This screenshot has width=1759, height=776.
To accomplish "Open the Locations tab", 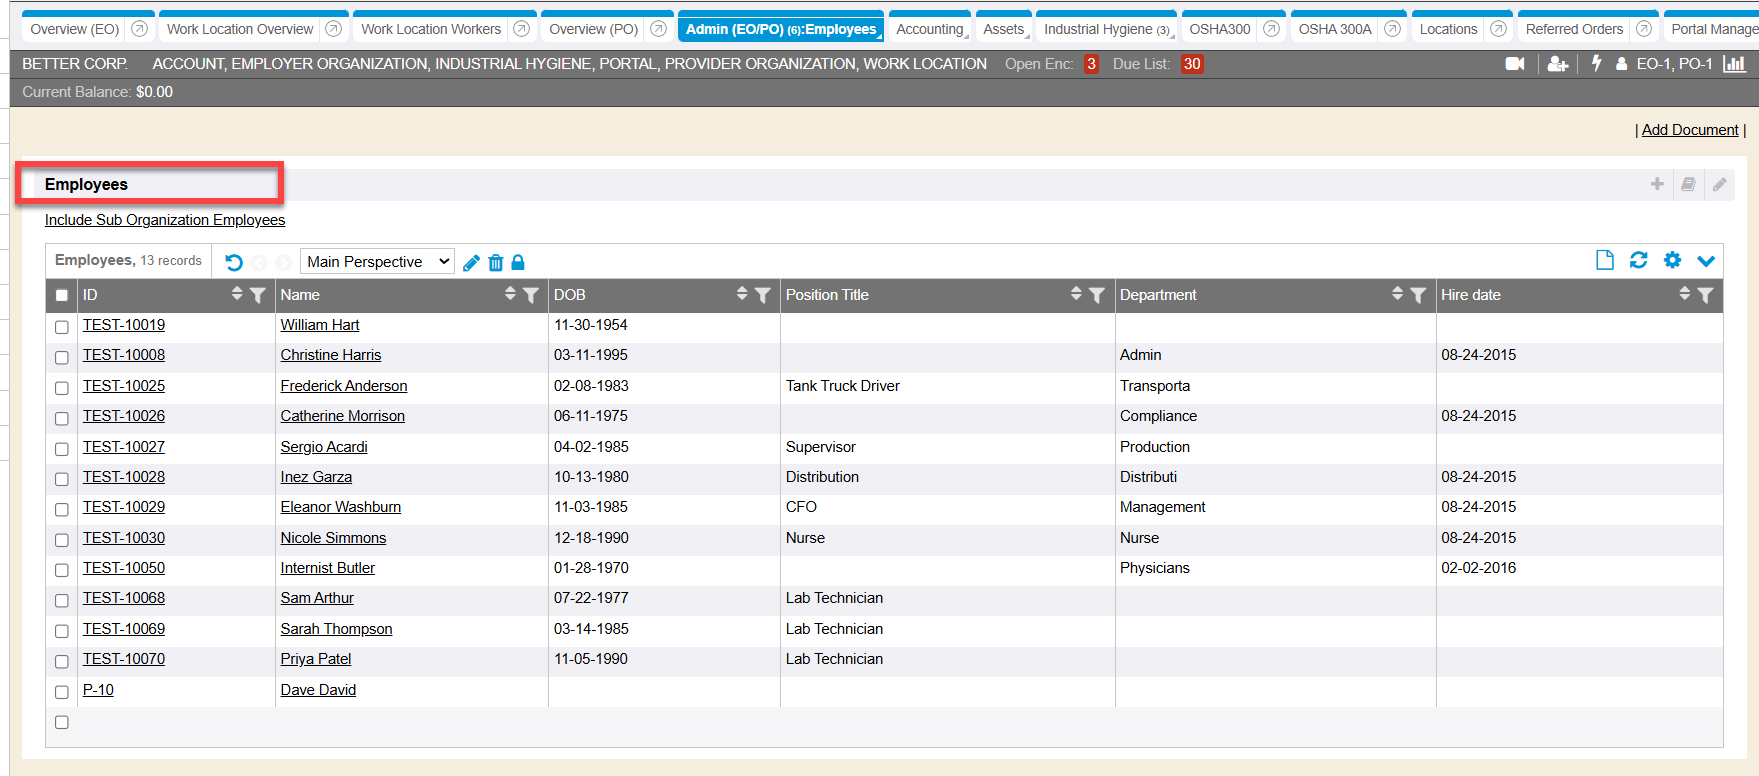I will click(x=1447, y=29).
